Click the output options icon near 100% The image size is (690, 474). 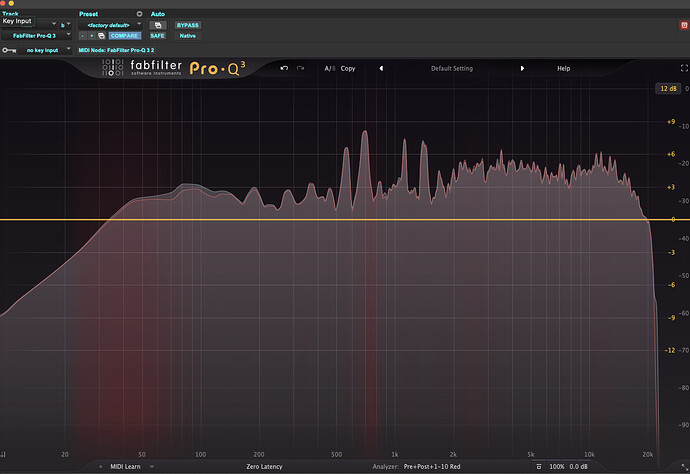tap(539, 467)
